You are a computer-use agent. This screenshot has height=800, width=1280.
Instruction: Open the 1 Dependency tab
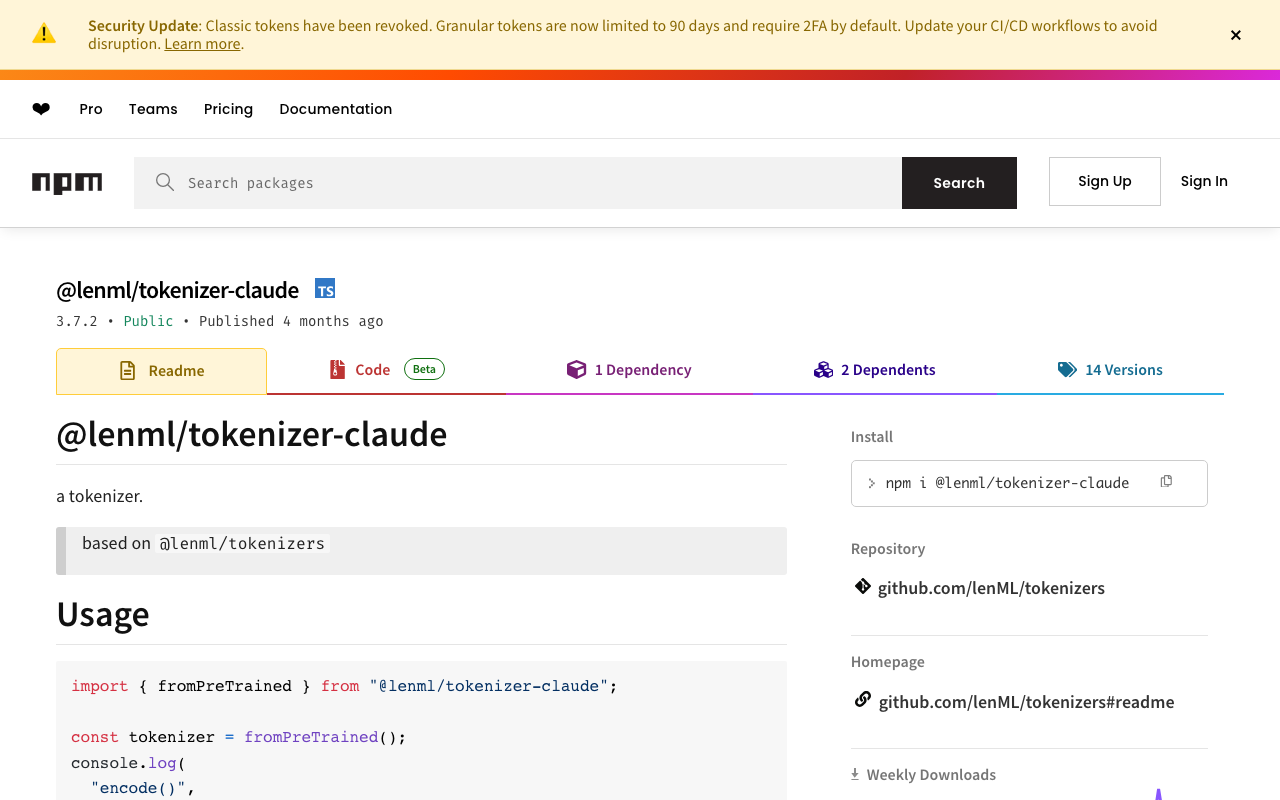(x=629, y=370)
